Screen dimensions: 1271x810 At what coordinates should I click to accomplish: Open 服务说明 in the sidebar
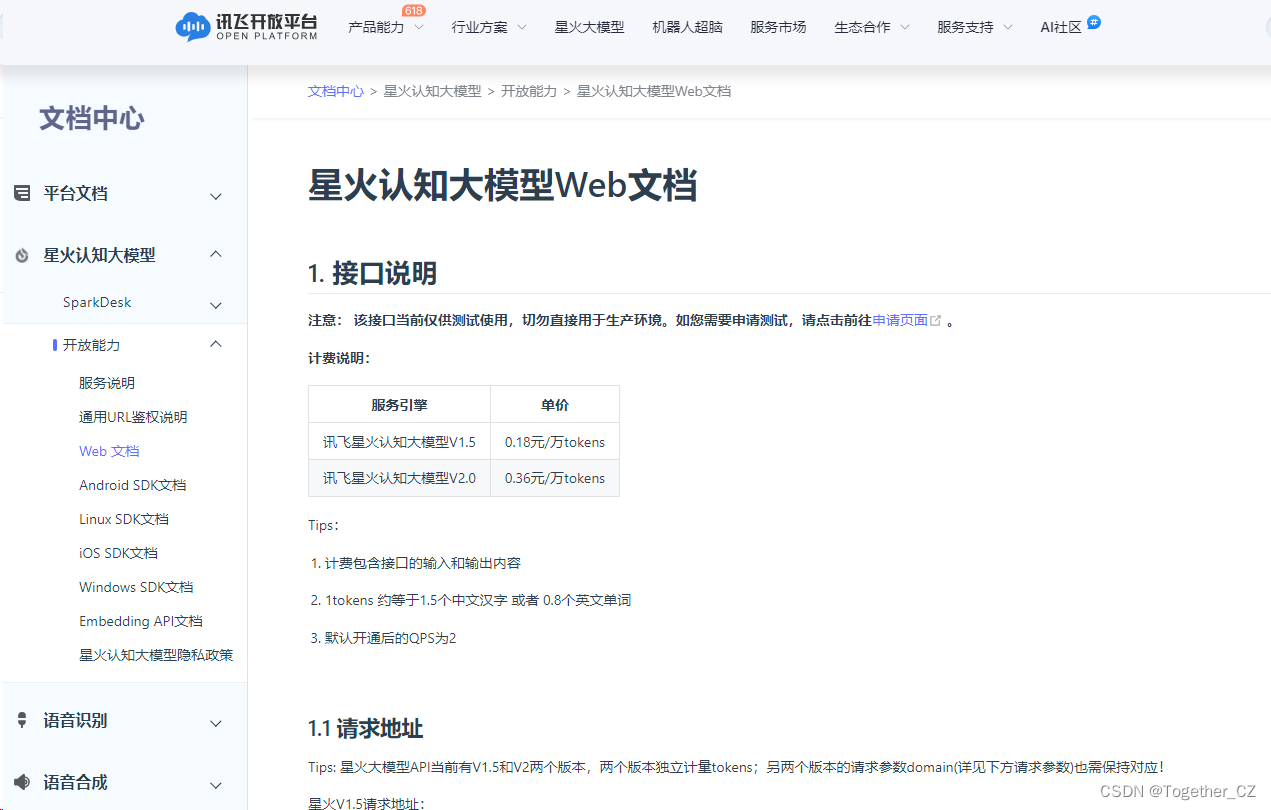107,383
